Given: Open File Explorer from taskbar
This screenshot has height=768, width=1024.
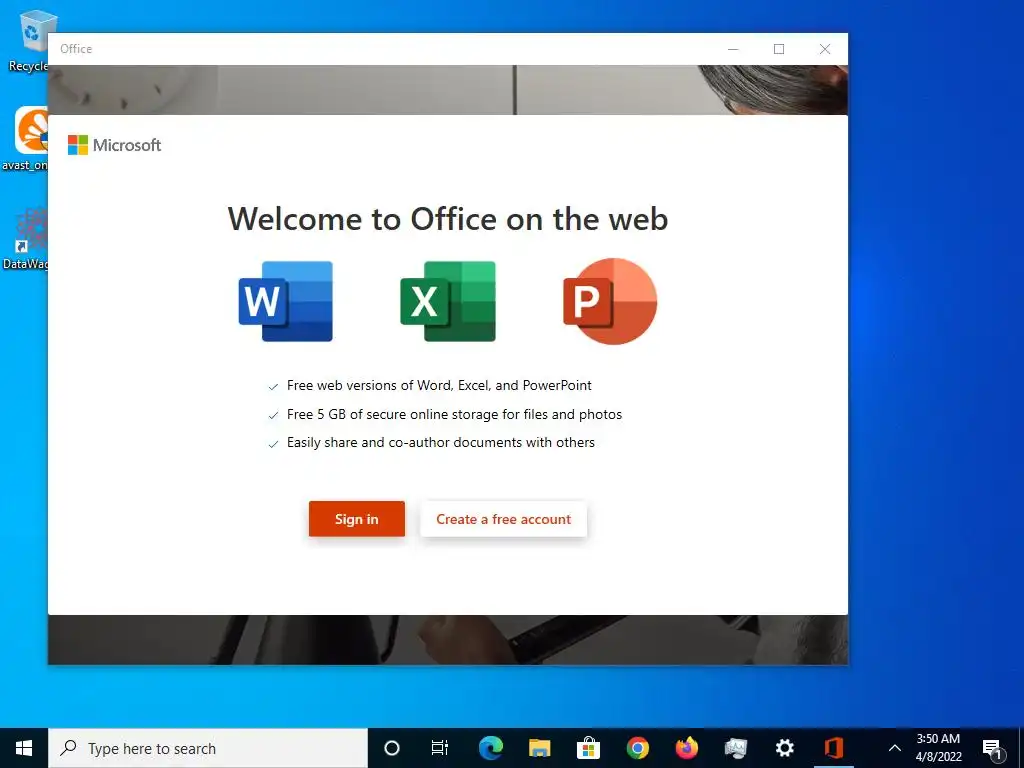Looking at the screenshot, I should 539,748.
